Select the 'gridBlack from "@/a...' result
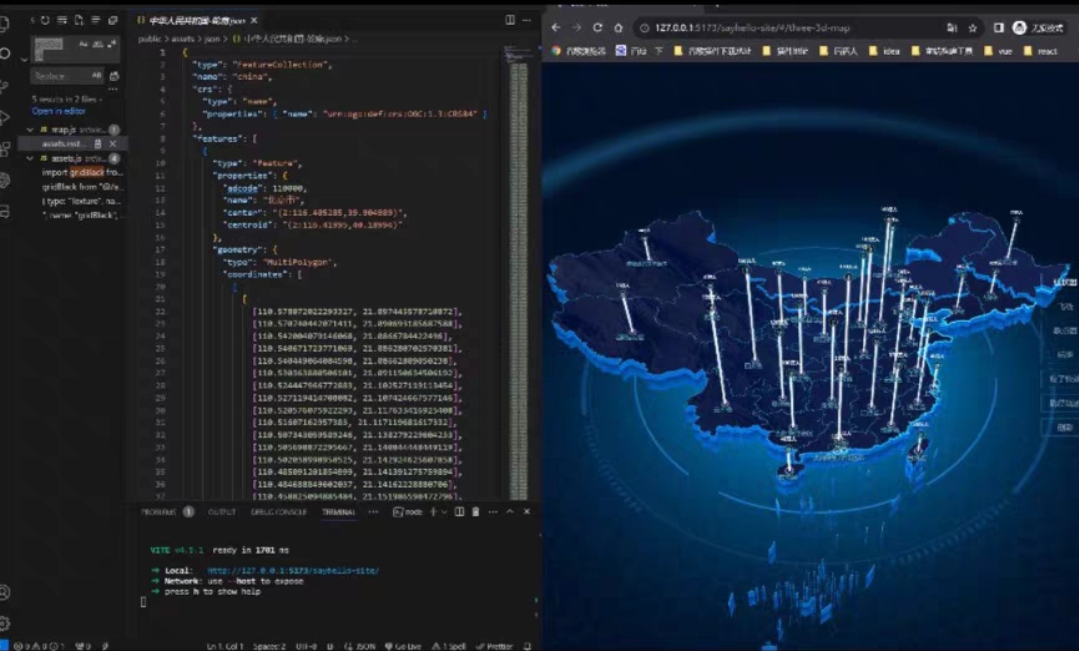Image resolution: width=1079 pixels, height=651 pixels. point(81,187)
